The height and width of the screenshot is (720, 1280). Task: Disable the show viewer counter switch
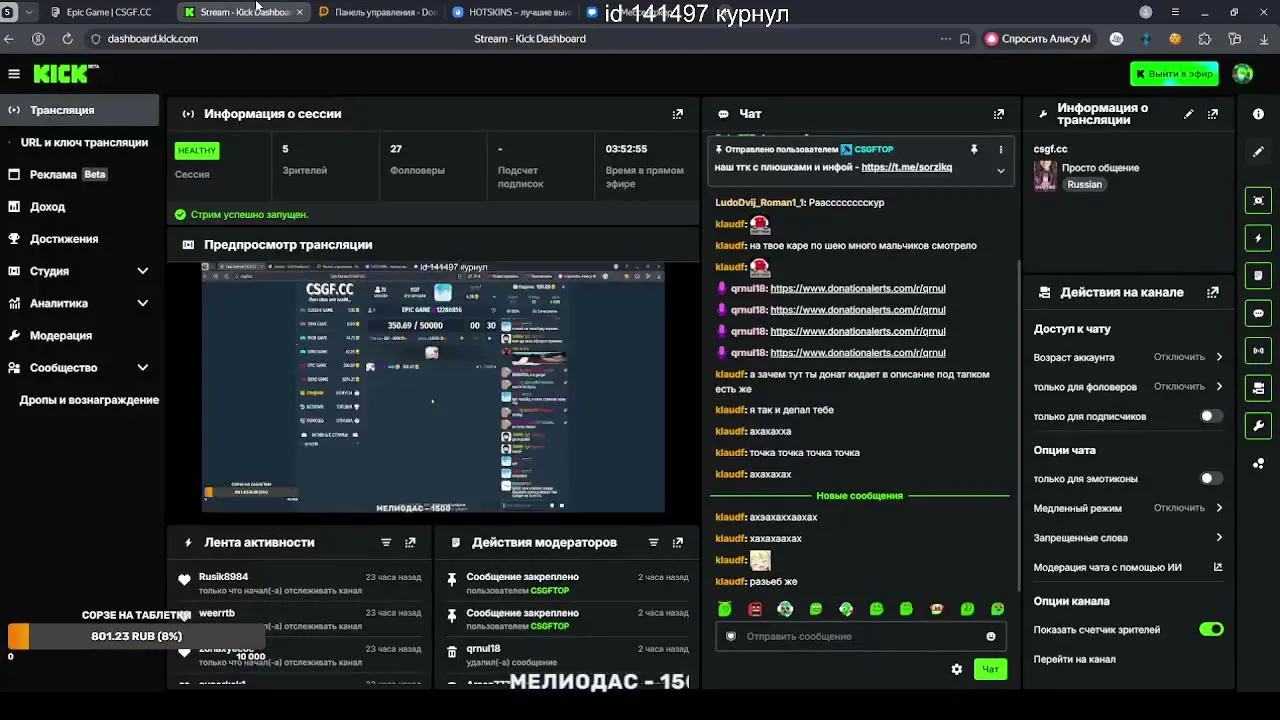(x=1211, y=630)
